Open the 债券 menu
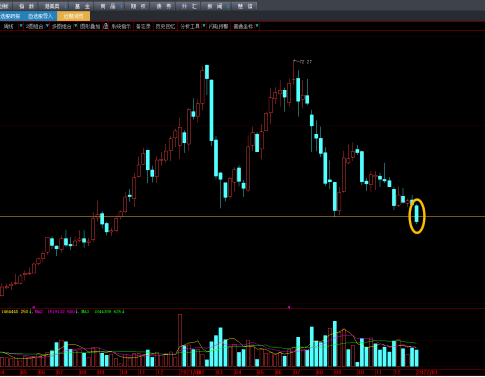This screenshot has height=377, width=485. pos(163,6)
